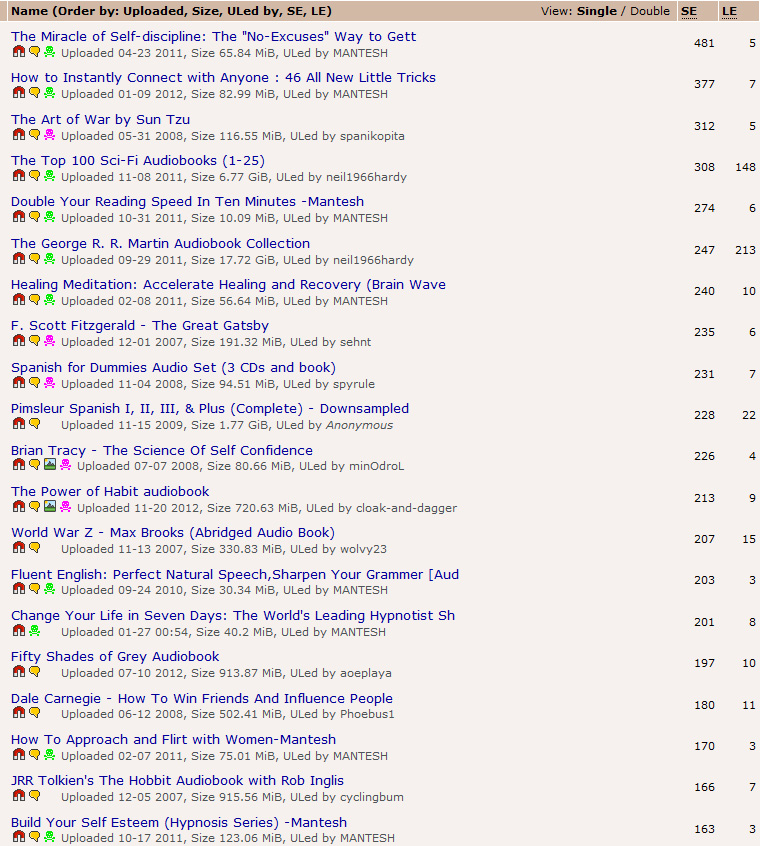This screenshot has height=846, width=764.
Task: Open Double Your Reading Speed In Ten Minutes
Action: [x=187, y=201]
